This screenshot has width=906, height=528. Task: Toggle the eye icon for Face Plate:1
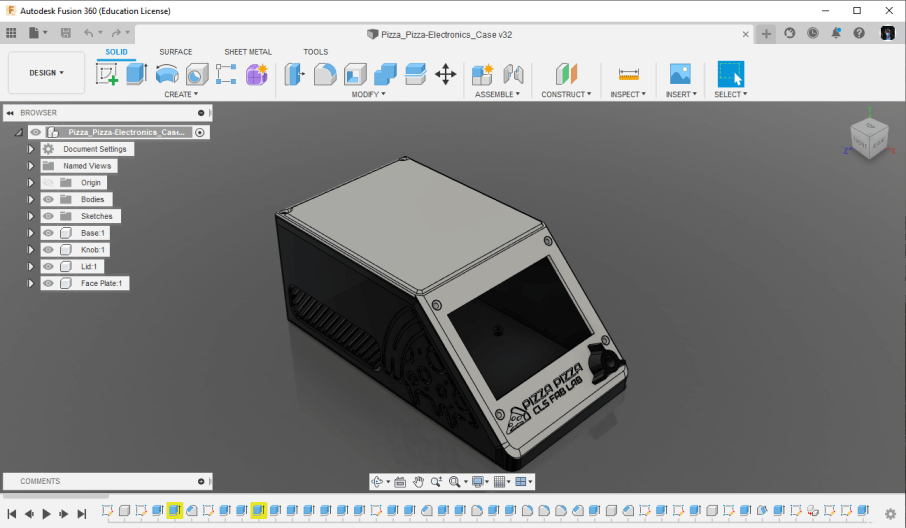click(x=48, y=284)
